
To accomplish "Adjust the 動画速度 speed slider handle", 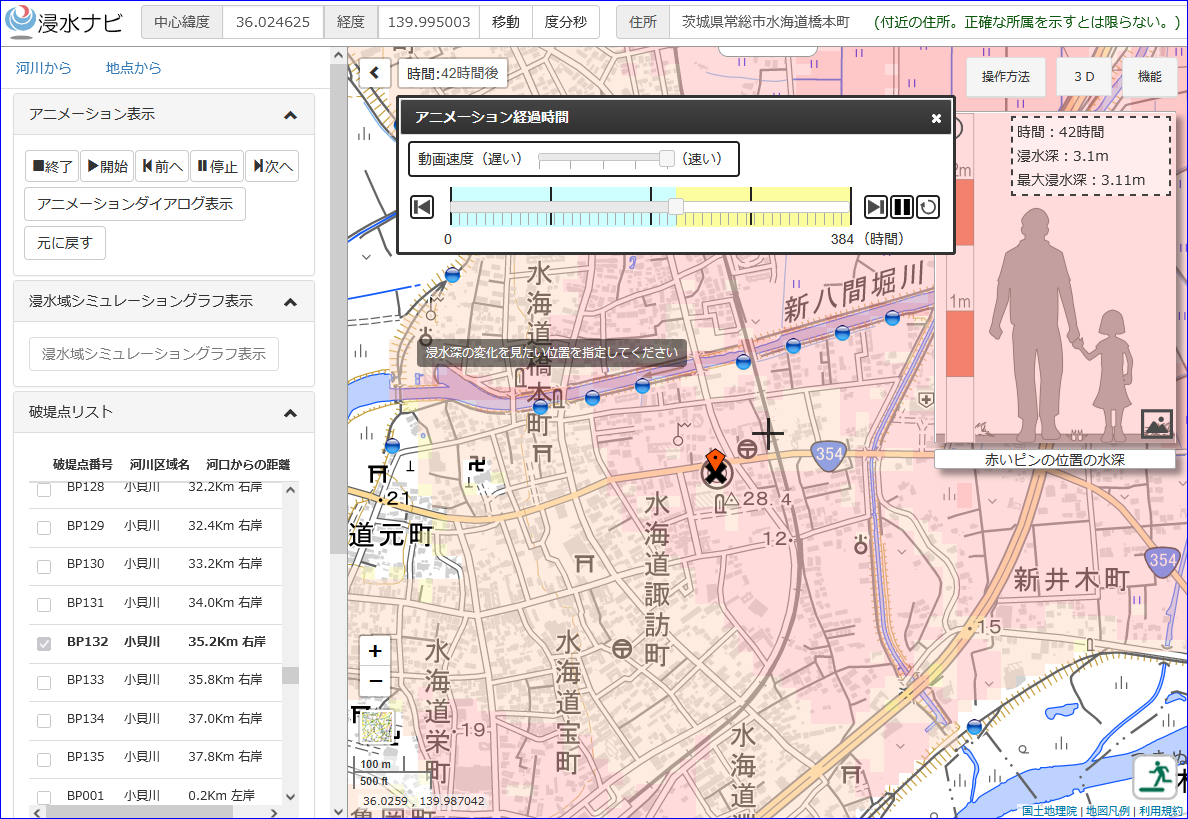I will 667,158.
